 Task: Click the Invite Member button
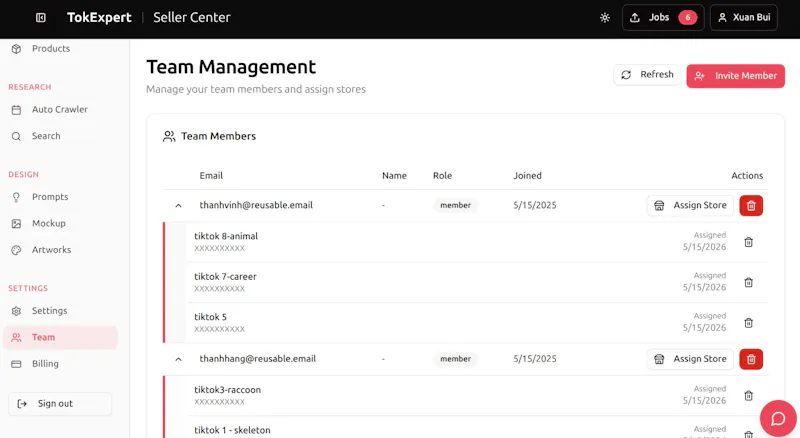735,76
